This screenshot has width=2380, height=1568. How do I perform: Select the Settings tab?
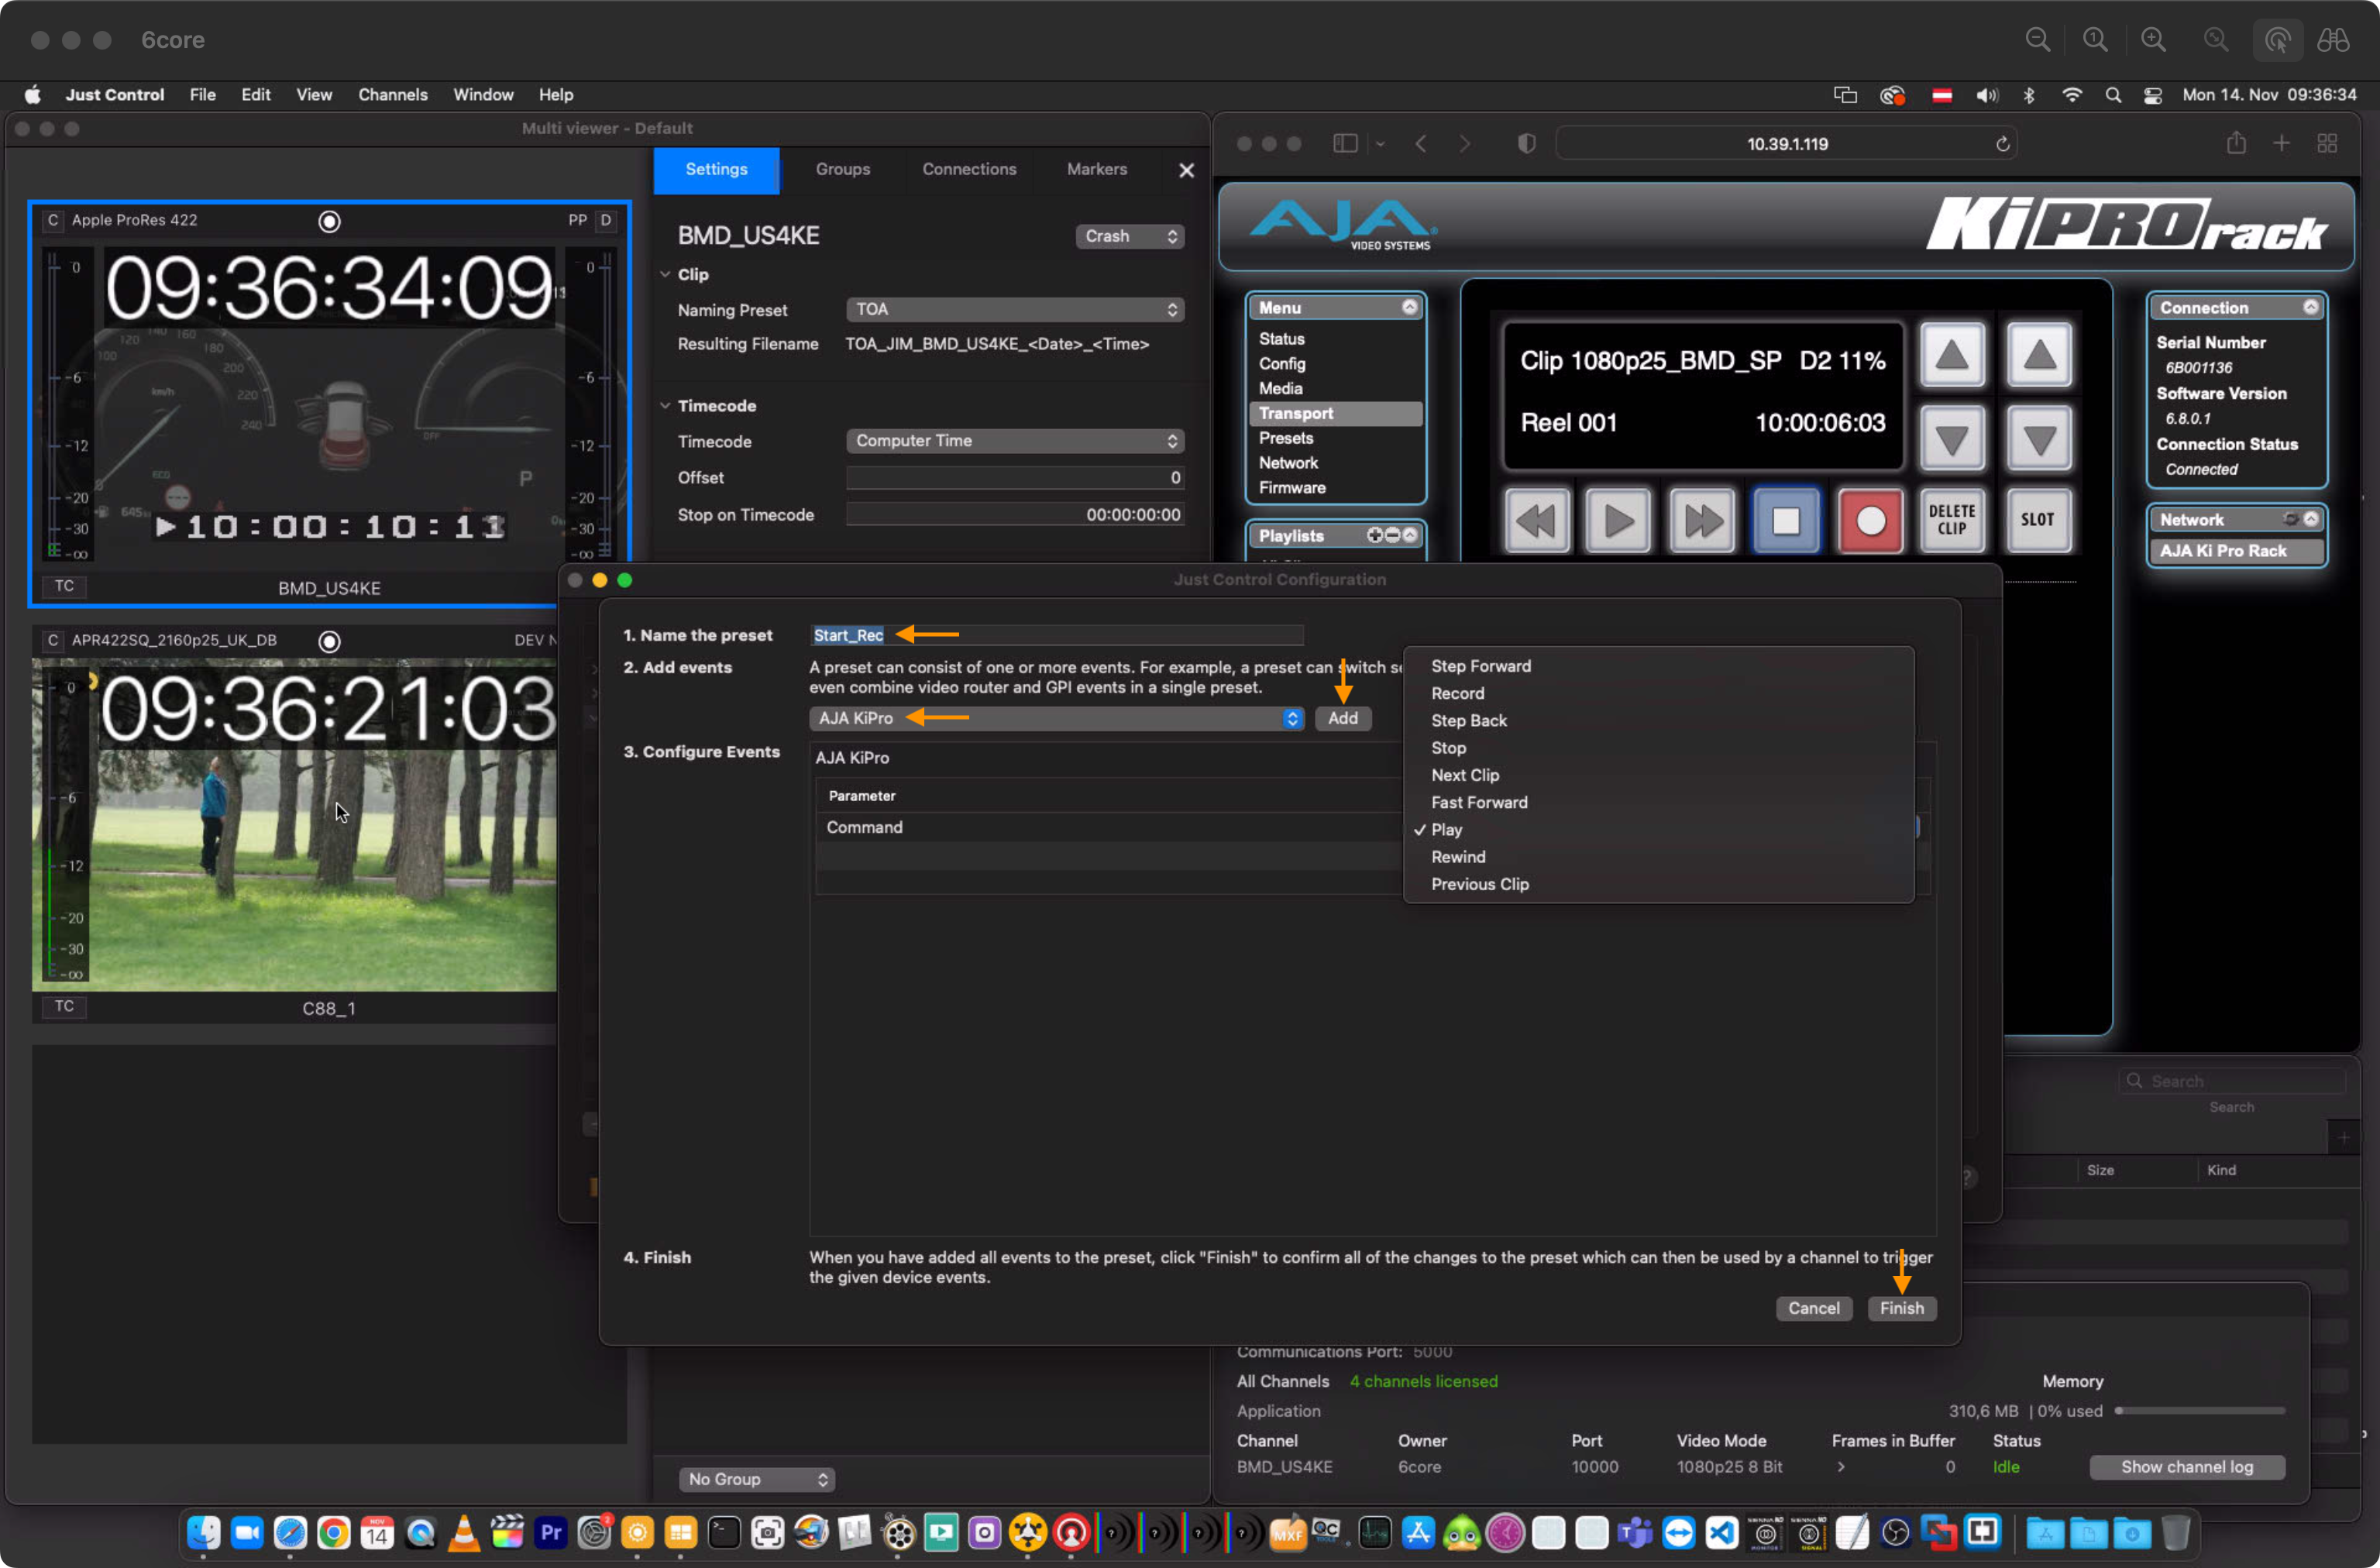click(x=716, y=169)
